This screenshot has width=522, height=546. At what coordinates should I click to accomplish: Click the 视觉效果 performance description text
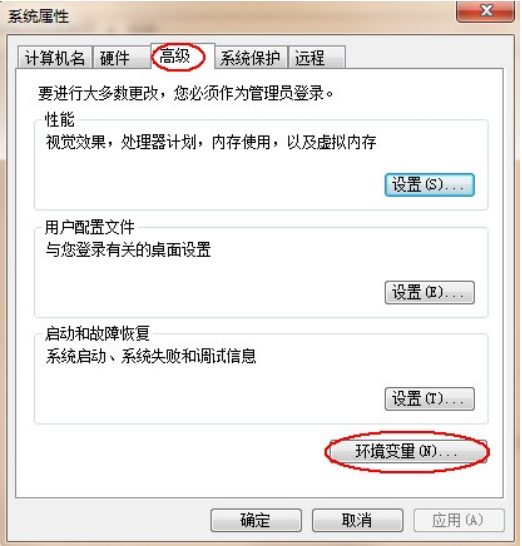[x=211, y=142]
